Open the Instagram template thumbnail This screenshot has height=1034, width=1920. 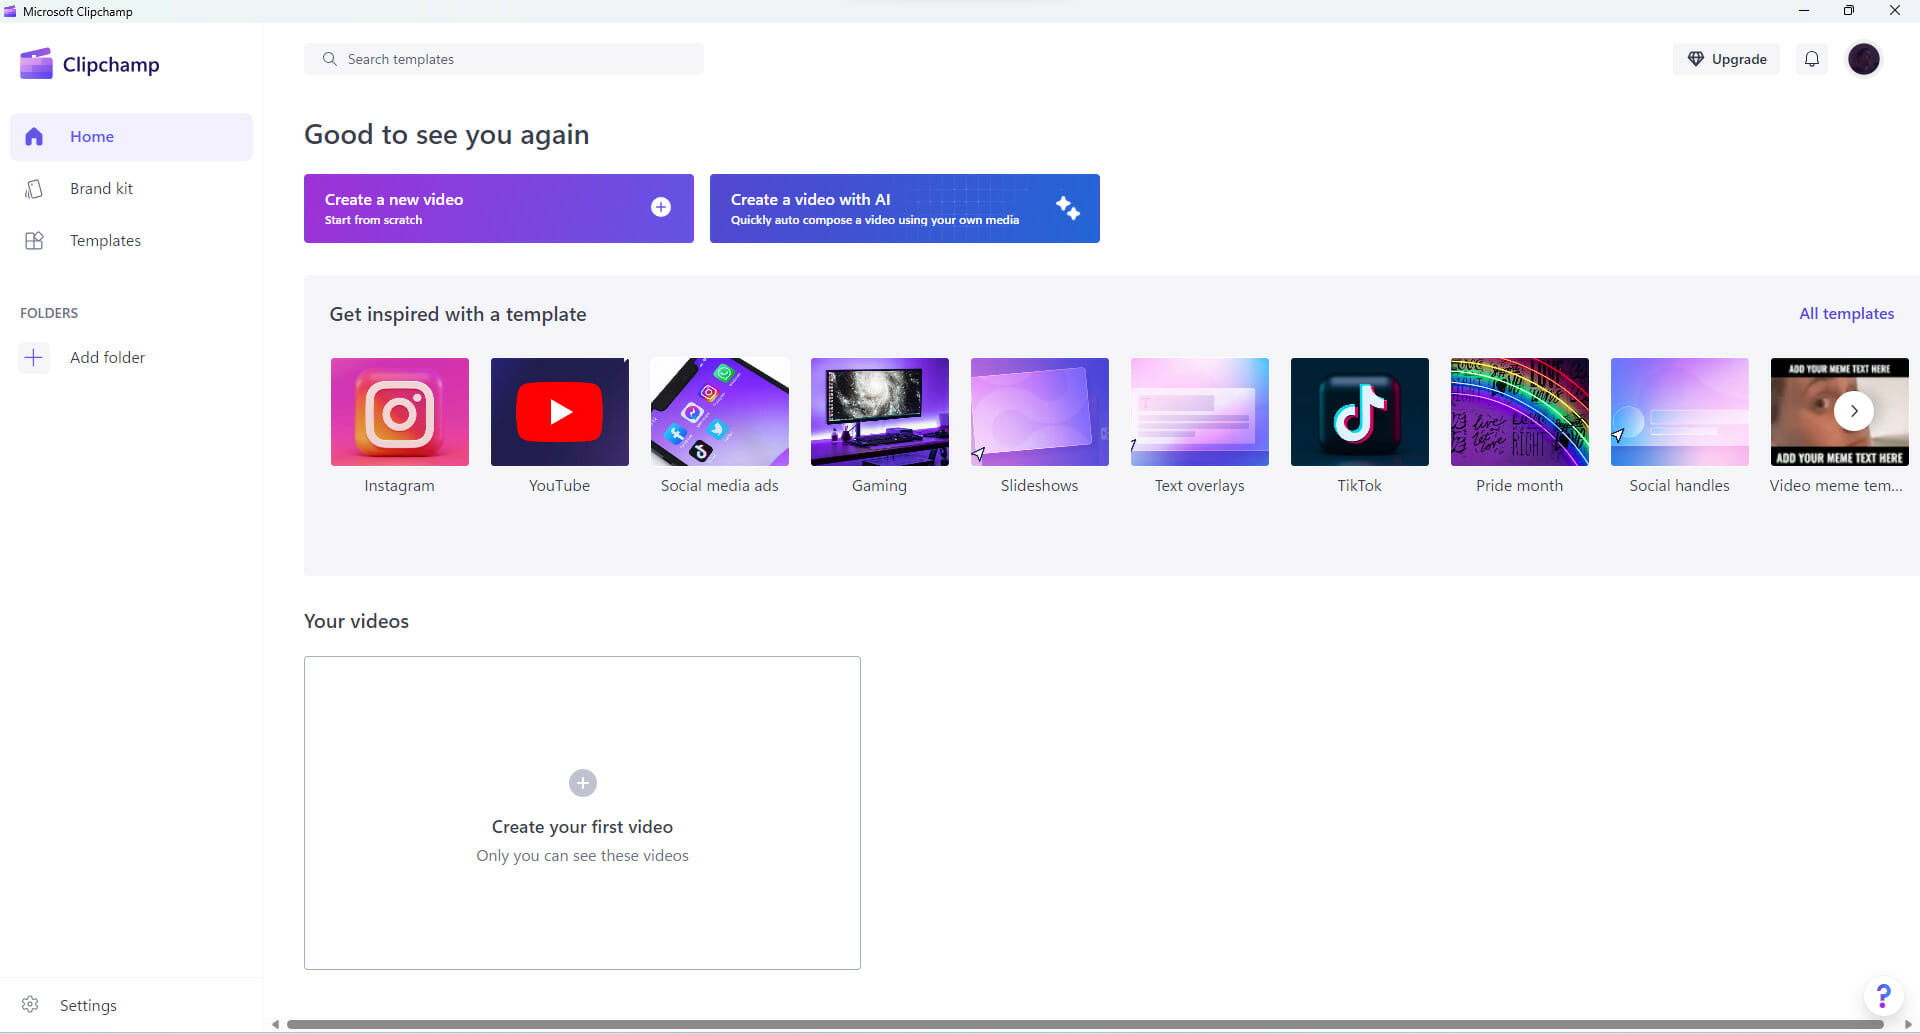point(400,412)
